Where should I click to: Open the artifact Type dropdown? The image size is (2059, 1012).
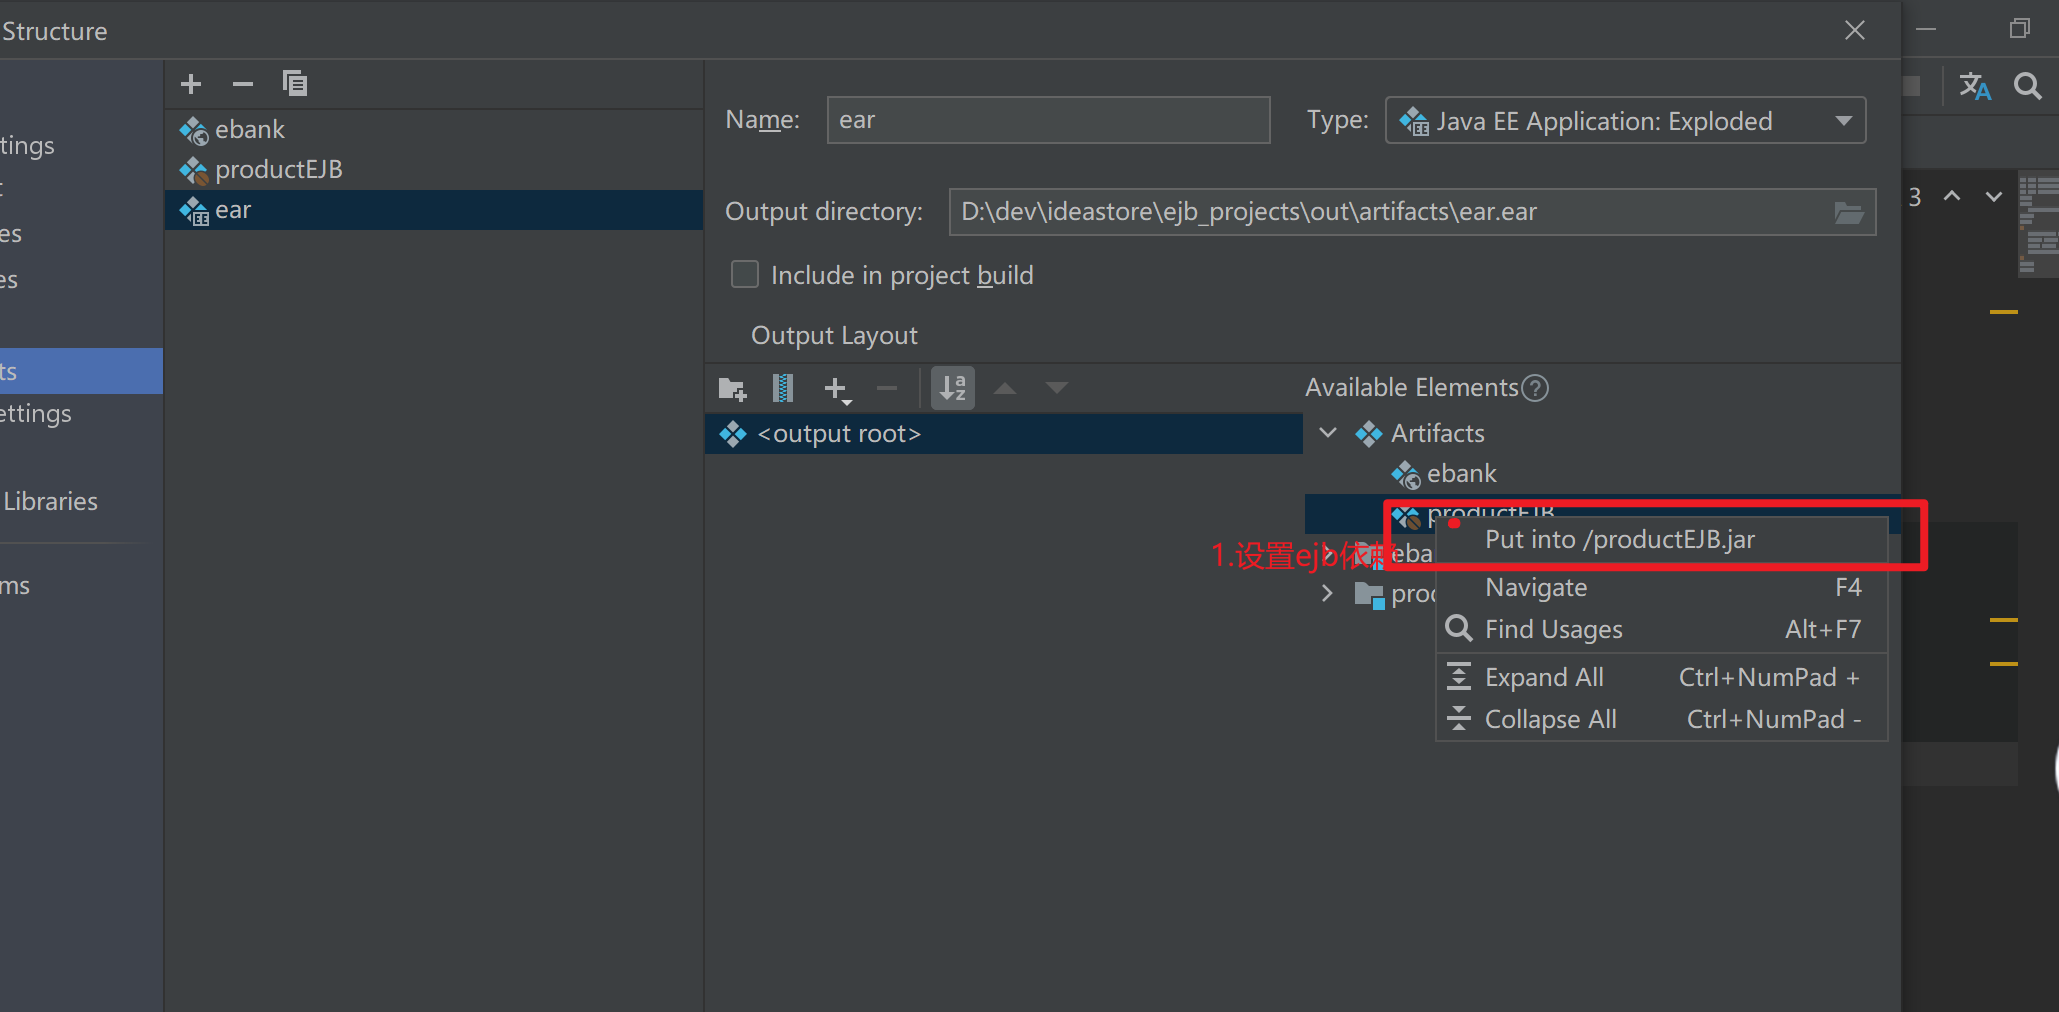(1625, 121)
